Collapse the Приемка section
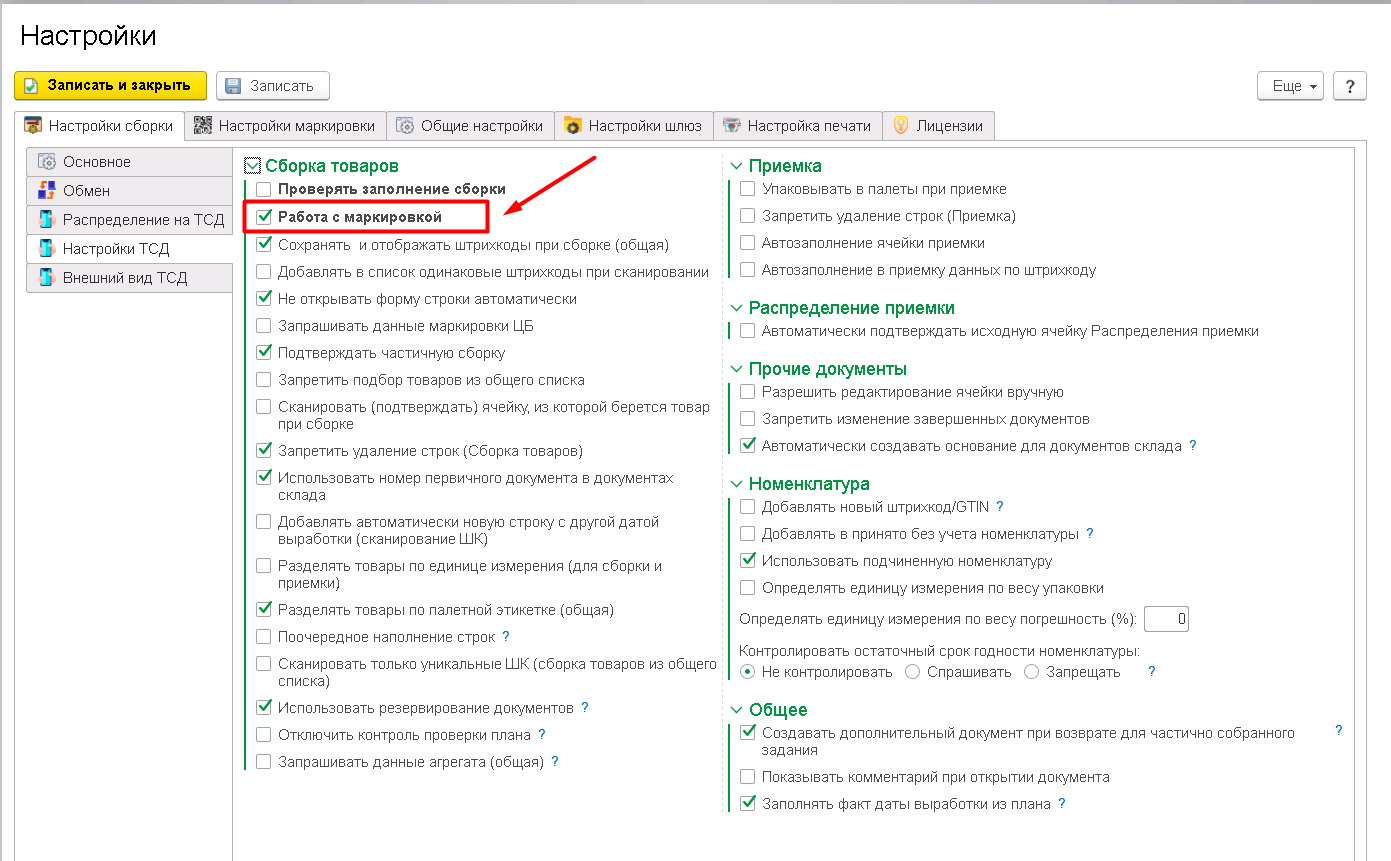Viewport: 1391px width, 861px height. point(737,166)
